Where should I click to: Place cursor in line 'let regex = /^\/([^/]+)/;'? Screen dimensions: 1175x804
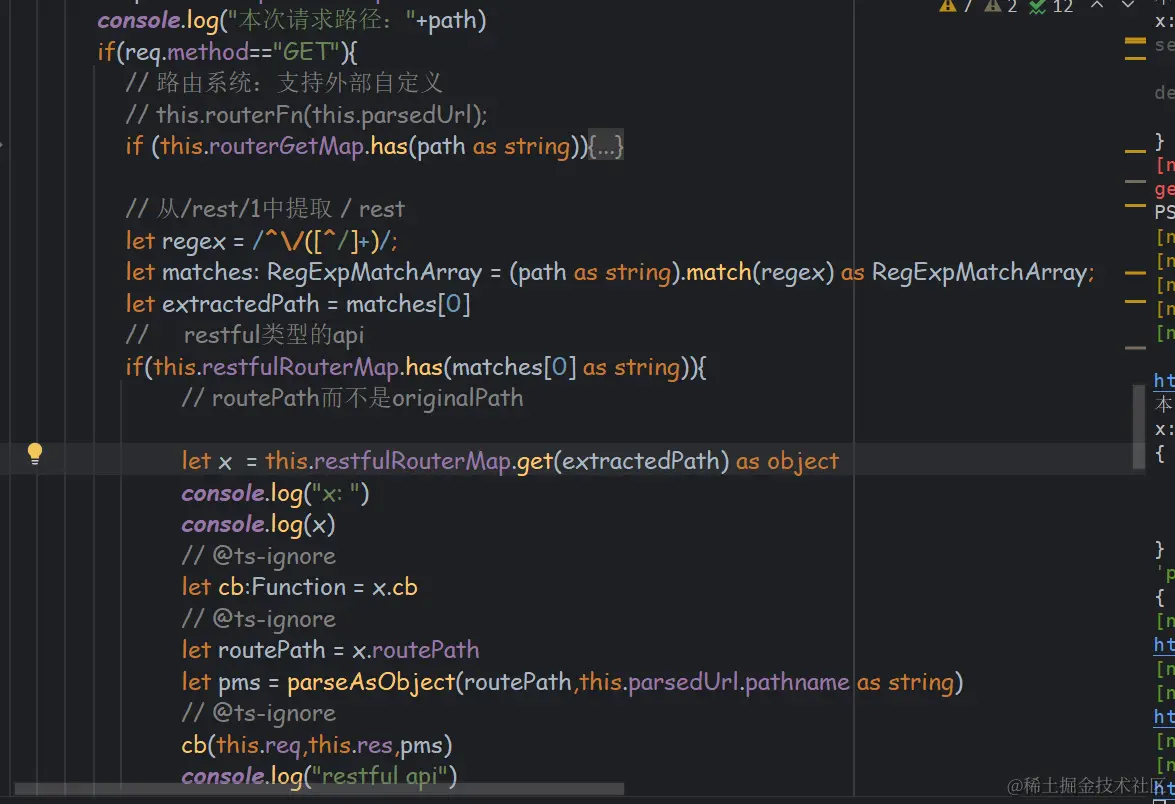point(262,241)
